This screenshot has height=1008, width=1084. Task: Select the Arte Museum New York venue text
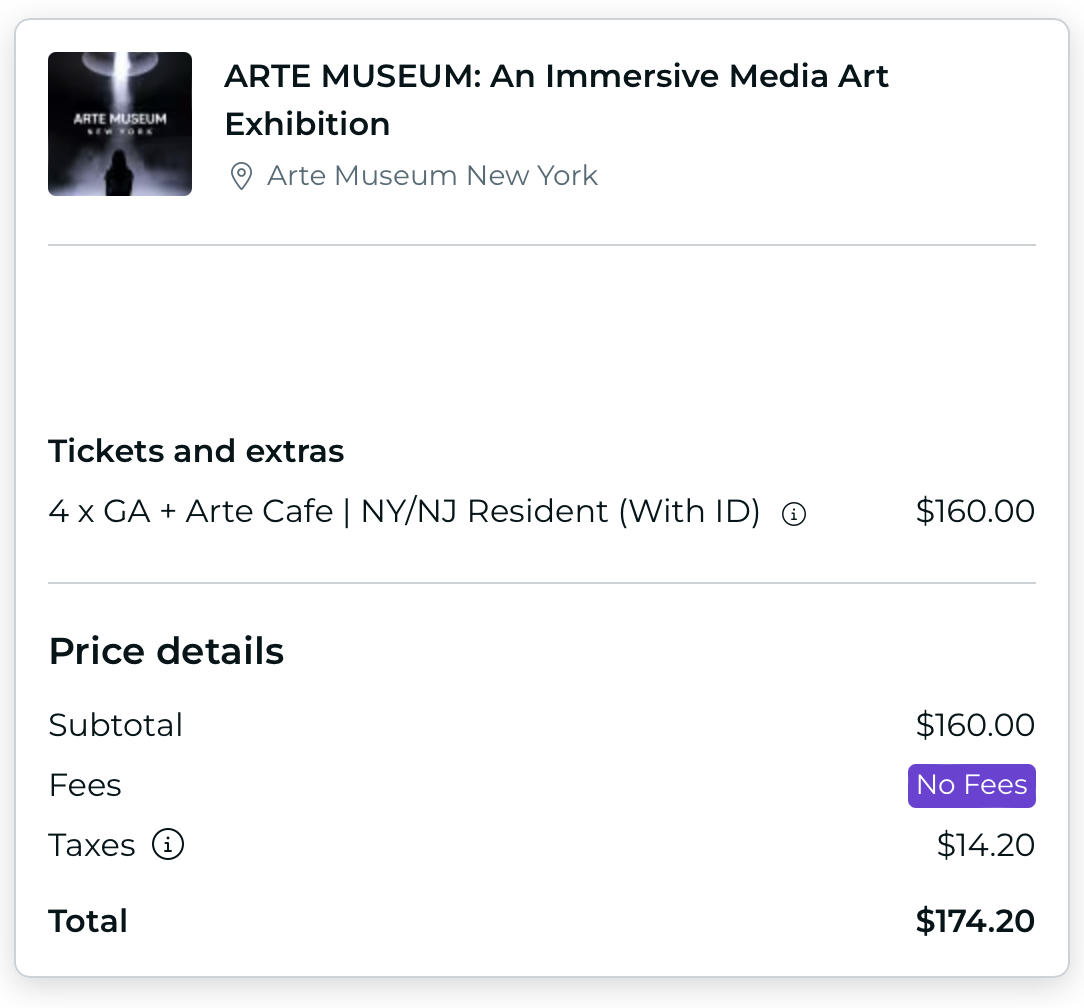(432, 176)
